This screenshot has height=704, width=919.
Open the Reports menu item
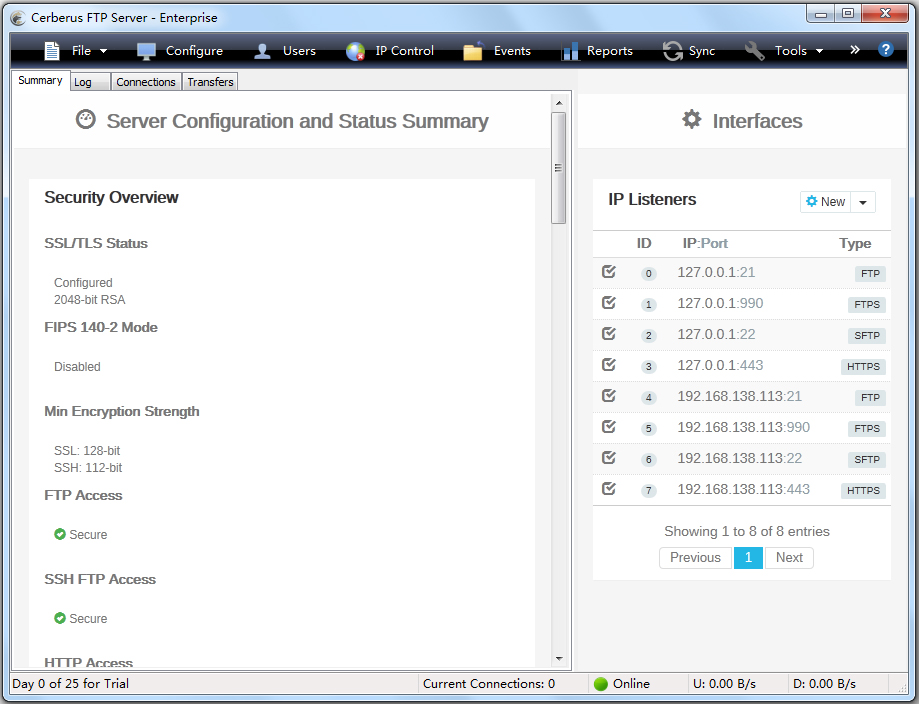[610, 51]
